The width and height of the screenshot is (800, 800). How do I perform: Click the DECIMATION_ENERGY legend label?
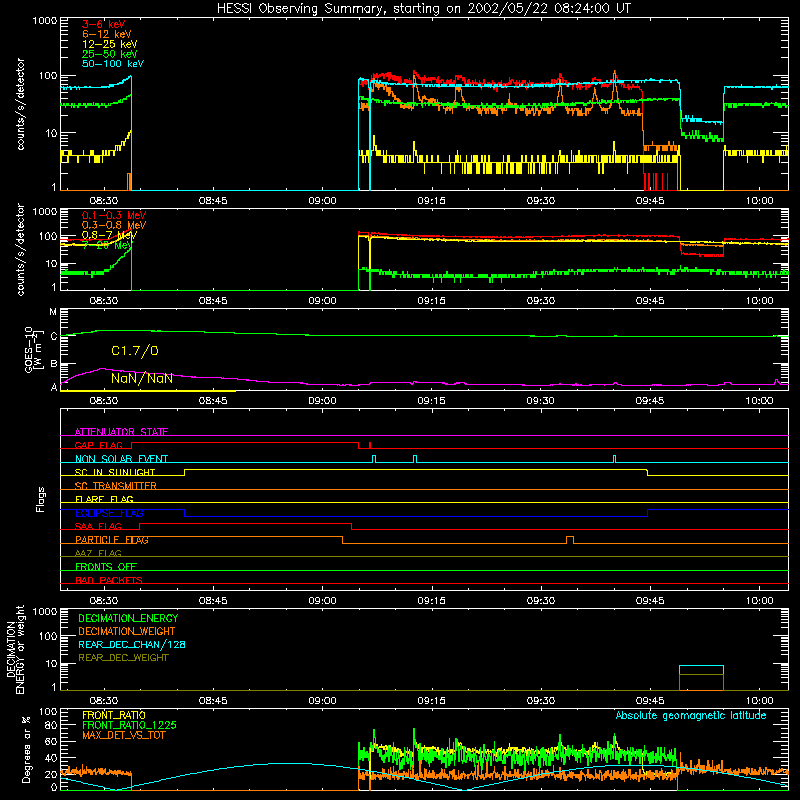[128, 618]
